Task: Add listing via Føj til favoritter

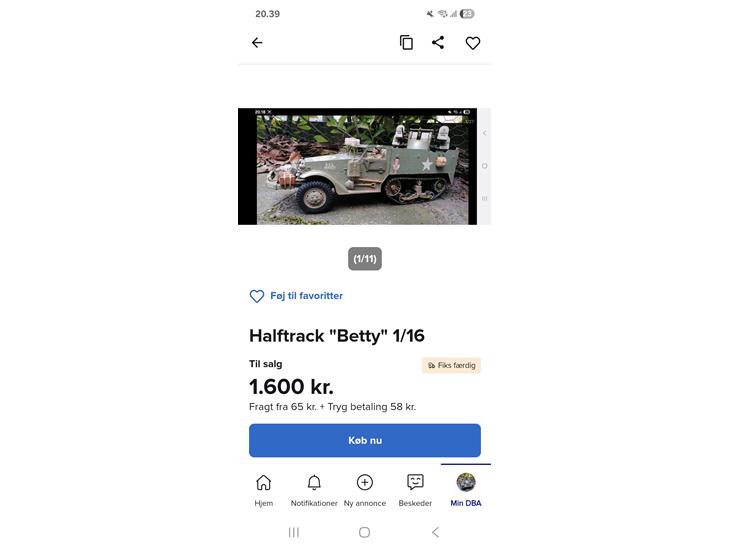Action: pos(296,296)
